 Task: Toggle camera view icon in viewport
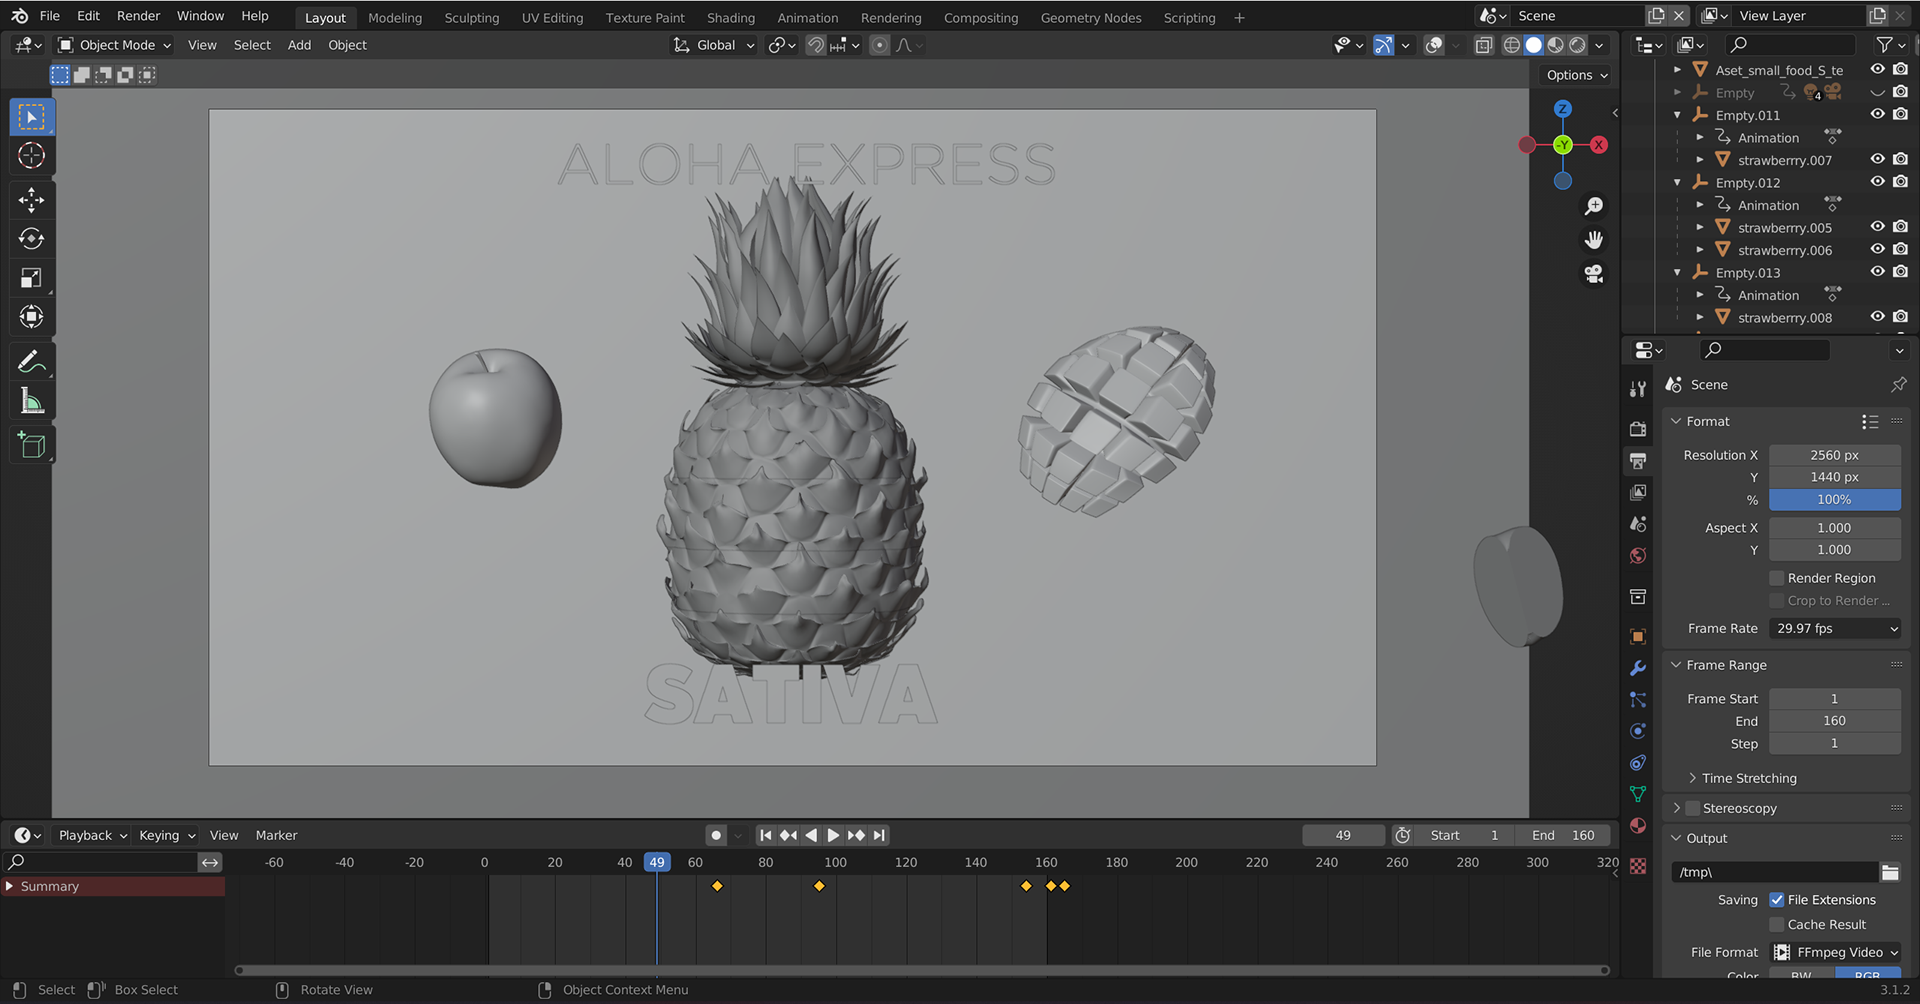(x=1594, y=273)
